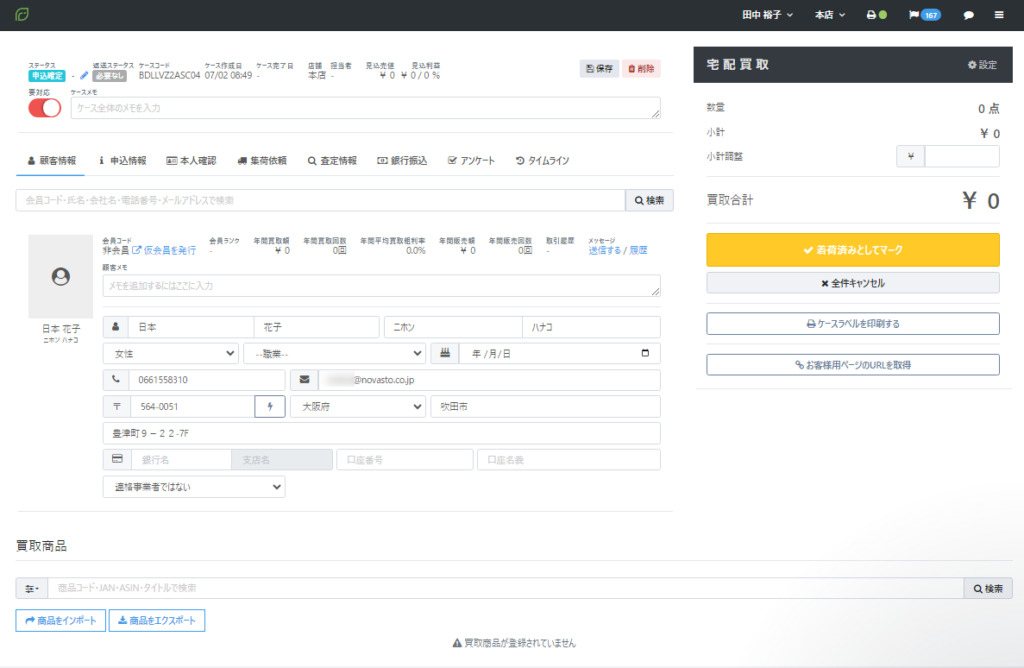Open the 職業 occupation dropdown
Image resolution: width=1024 pixels, height=668 pixels.
click(x=334, y=353)
